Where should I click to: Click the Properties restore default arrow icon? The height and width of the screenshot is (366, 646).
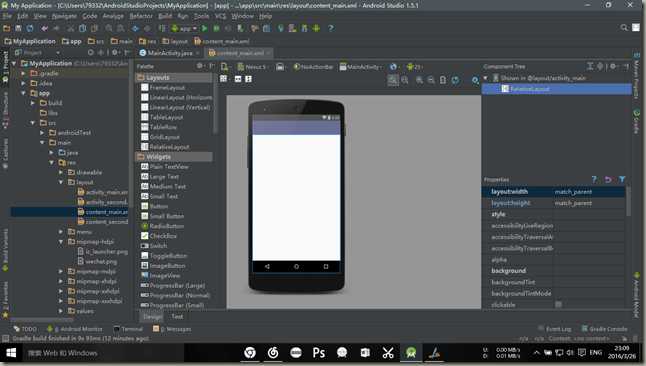tap(608, 179)
